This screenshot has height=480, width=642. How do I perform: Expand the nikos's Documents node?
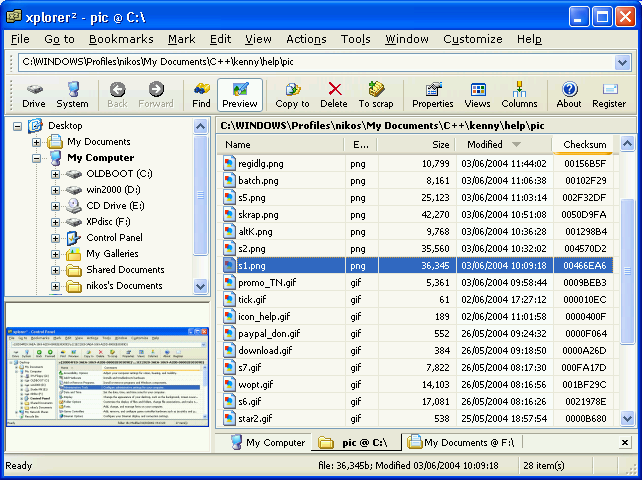[x=56, y=286]
